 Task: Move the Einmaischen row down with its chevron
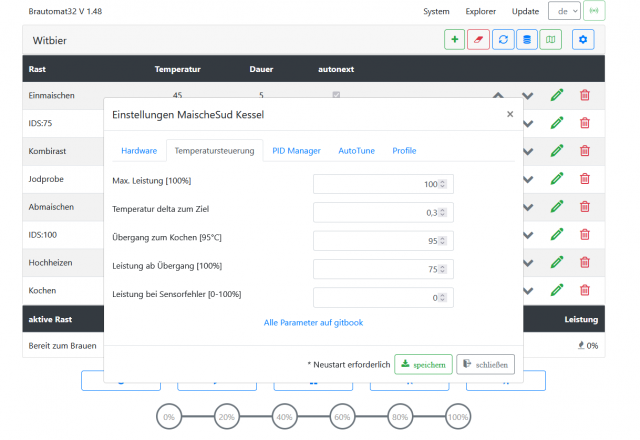coord(528,96)
